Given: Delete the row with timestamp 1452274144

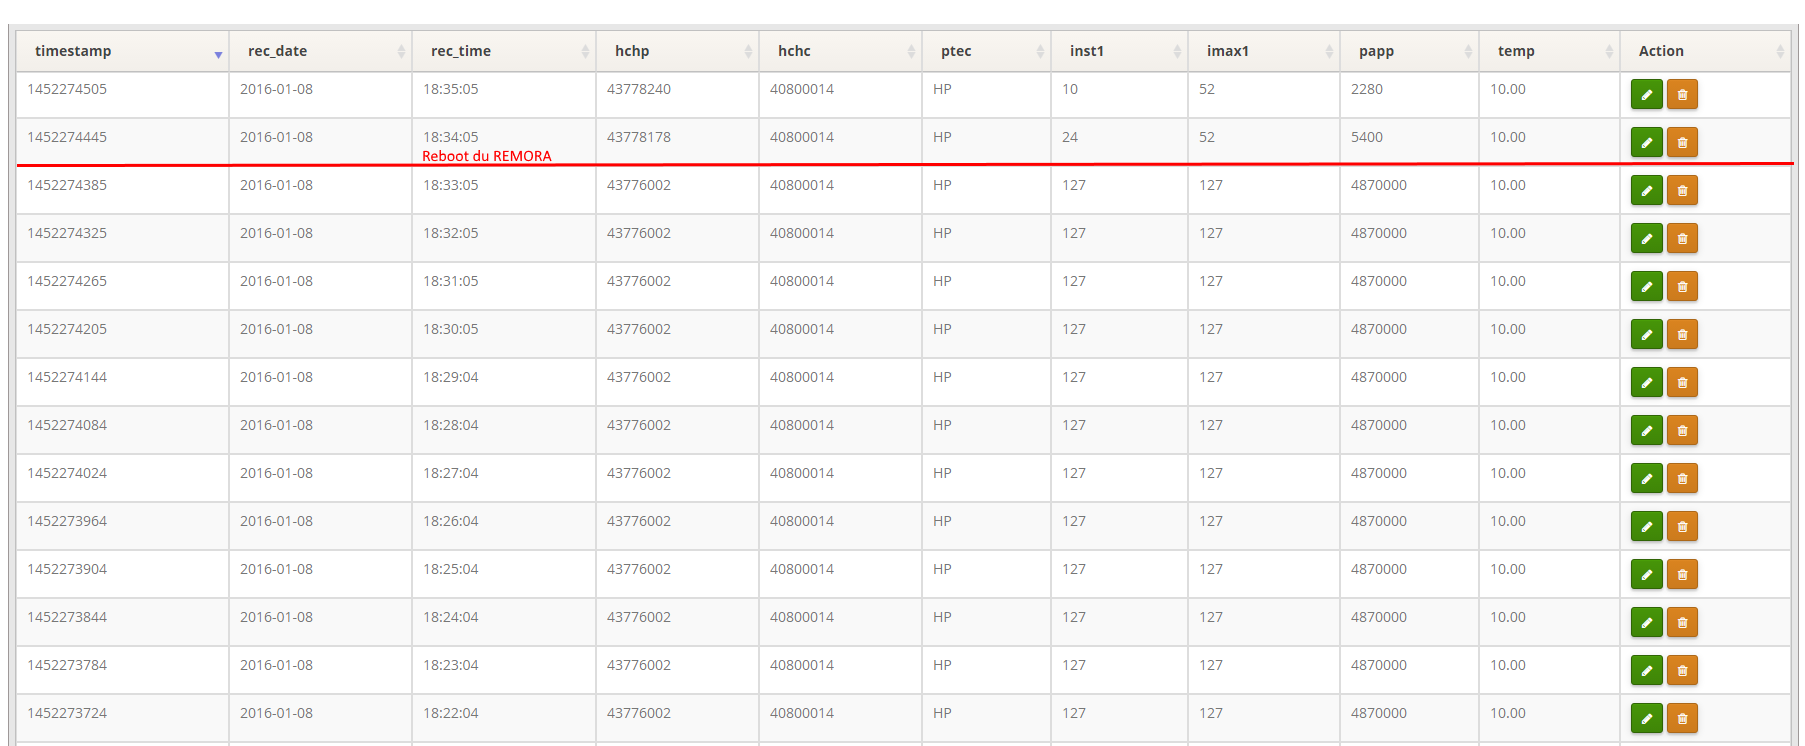Looking at the screenshot, I should click(1682, 382).
